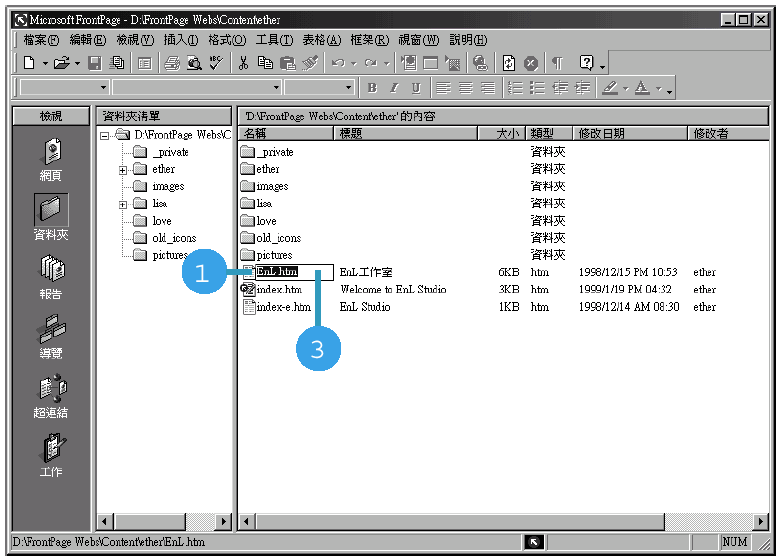Screen dimensions: 782x560
Task: Toggle center alignment button
Action: click(x=465, y=88)
